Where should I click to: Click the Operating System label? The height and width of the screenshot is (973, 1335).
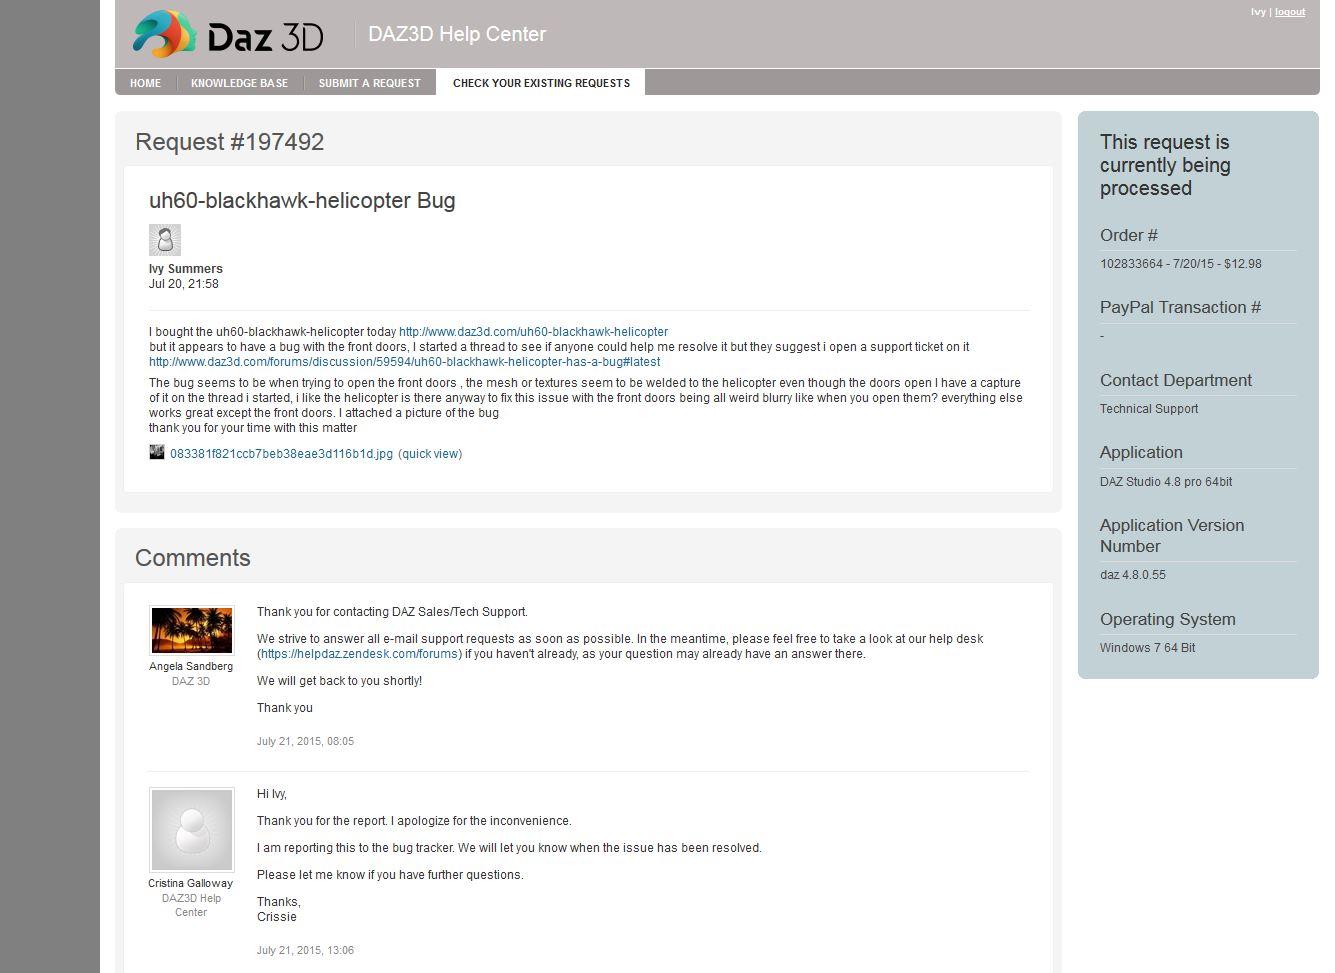[1168, 619]
